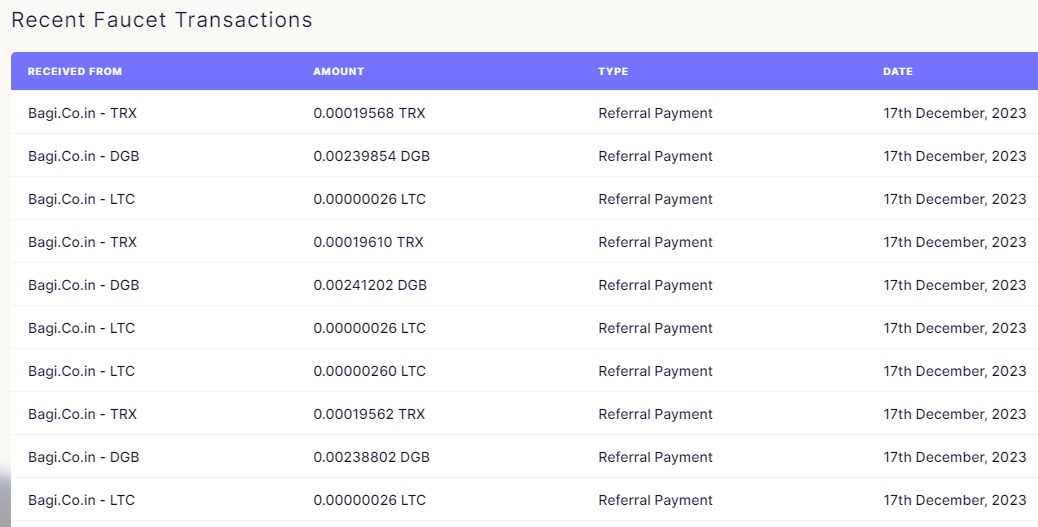This screenshot has width=1038, height=527.
Task: Select the date in the 0.00000260 LTC row
Action: click(x=955, y=371)
